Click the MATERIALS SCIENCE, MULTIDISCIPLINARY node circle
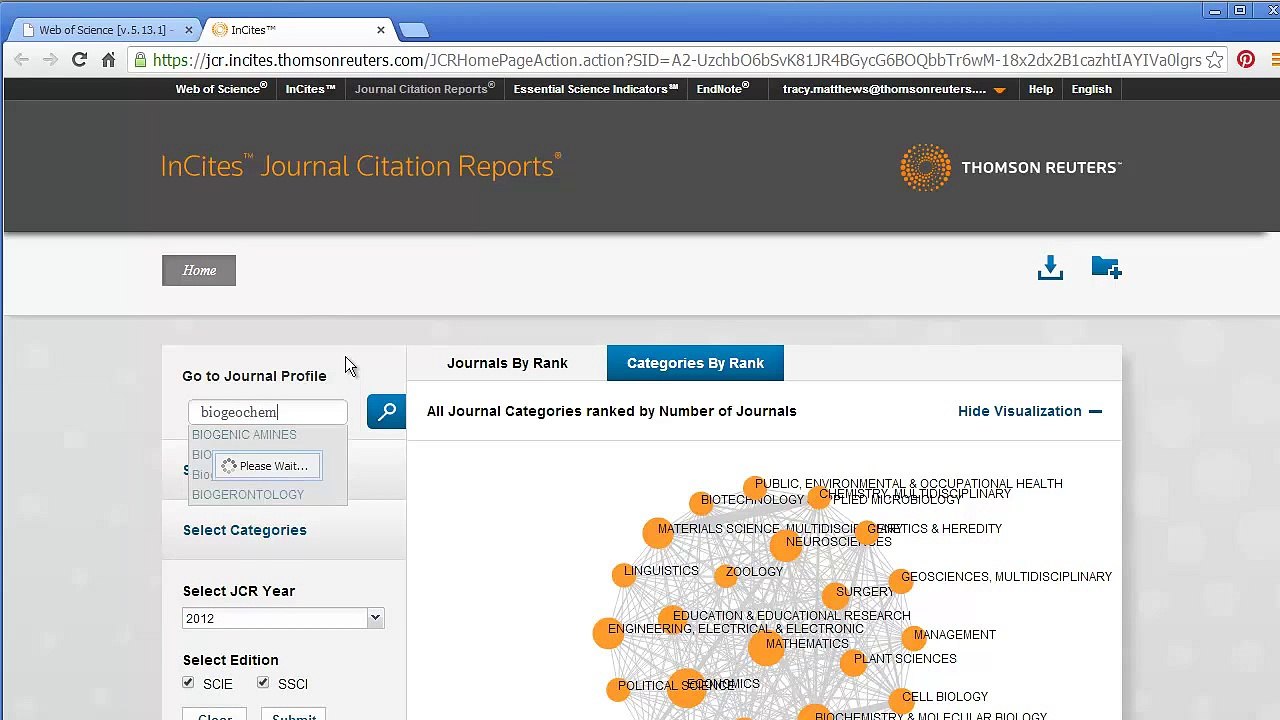 point(658,533)
